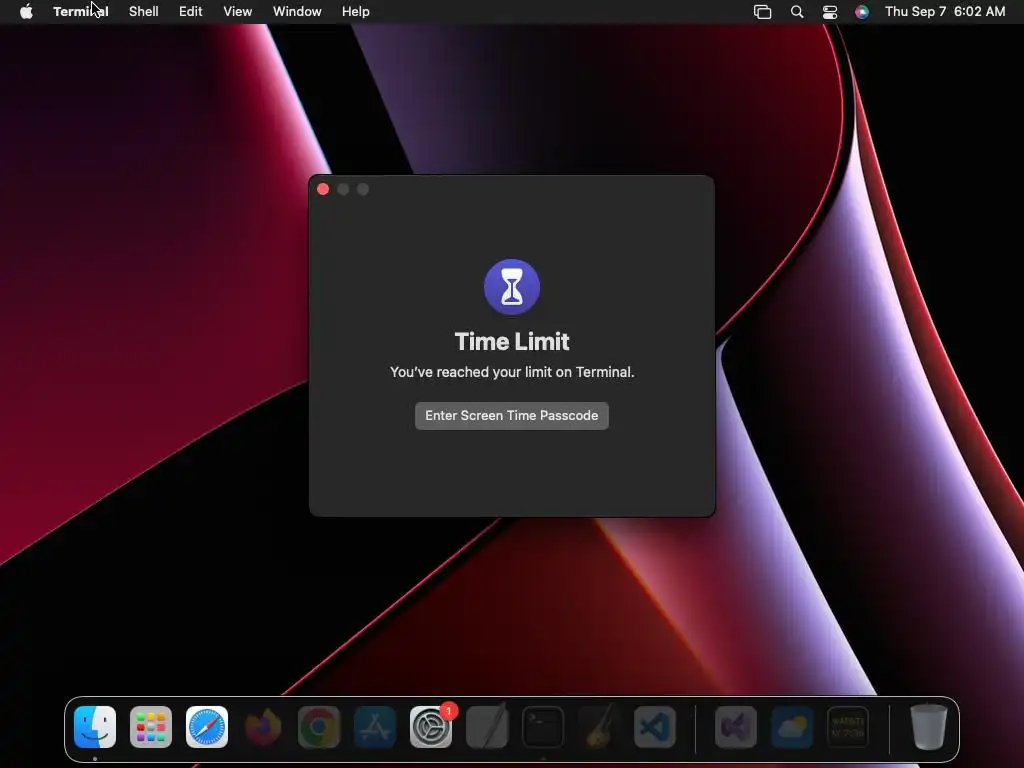Launch Safari from the Dock

[207, 727]
